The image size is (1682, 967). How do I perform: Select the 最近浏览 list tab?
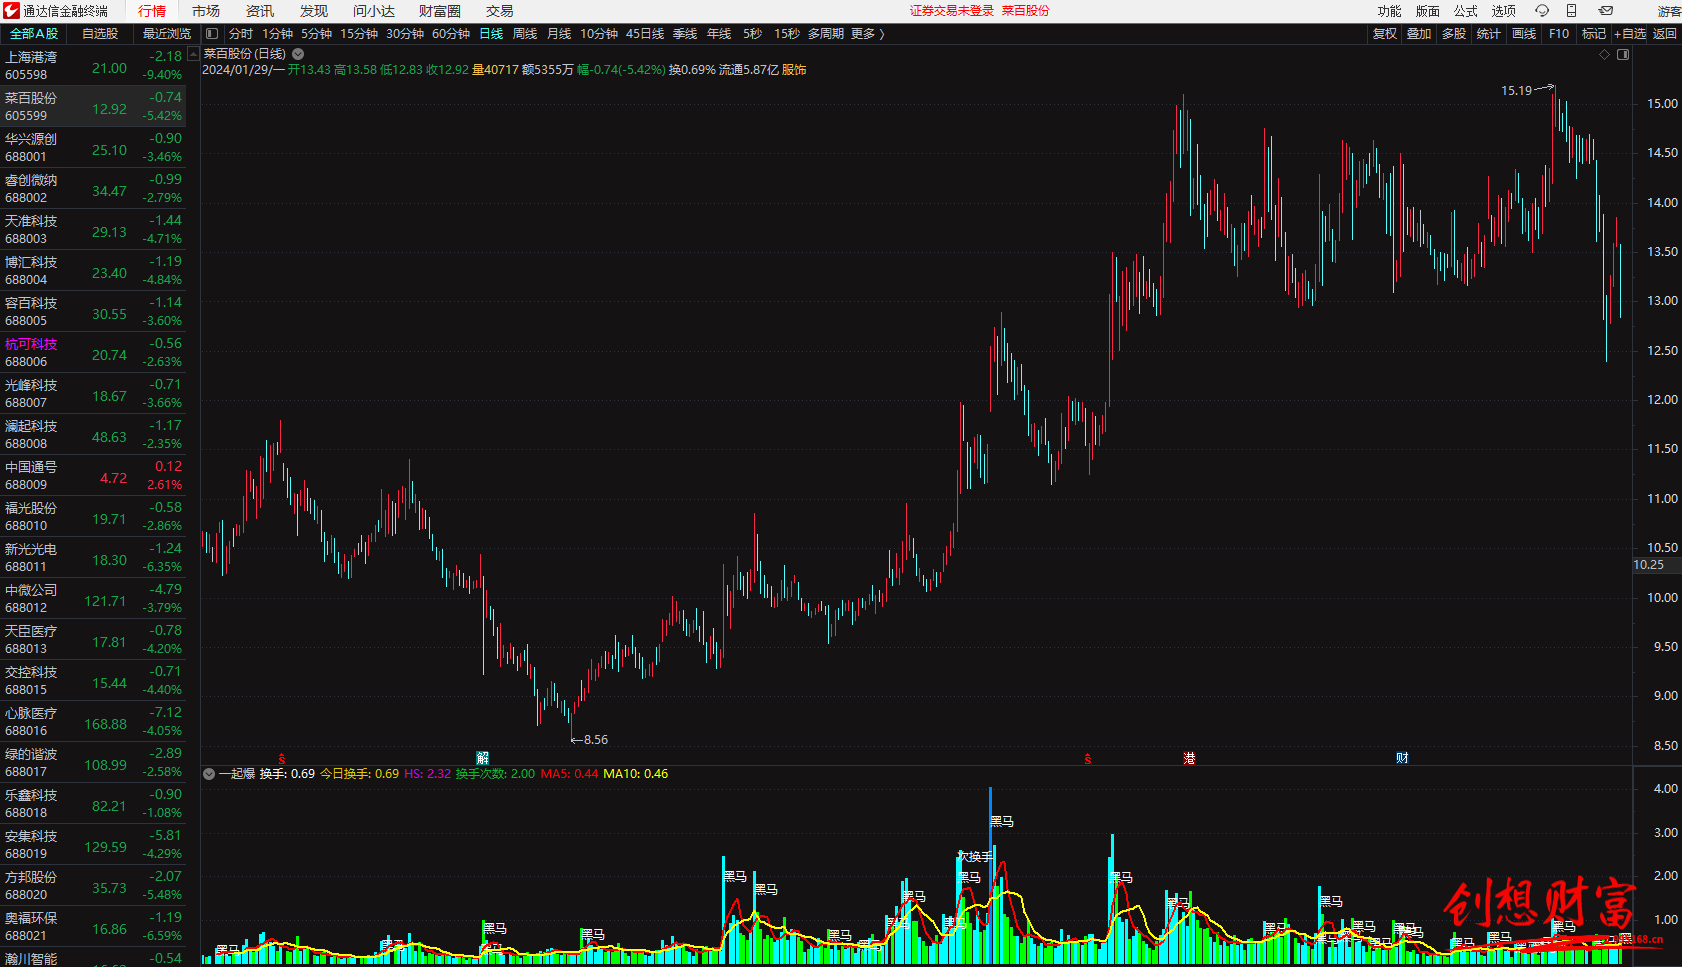[167, 34]
